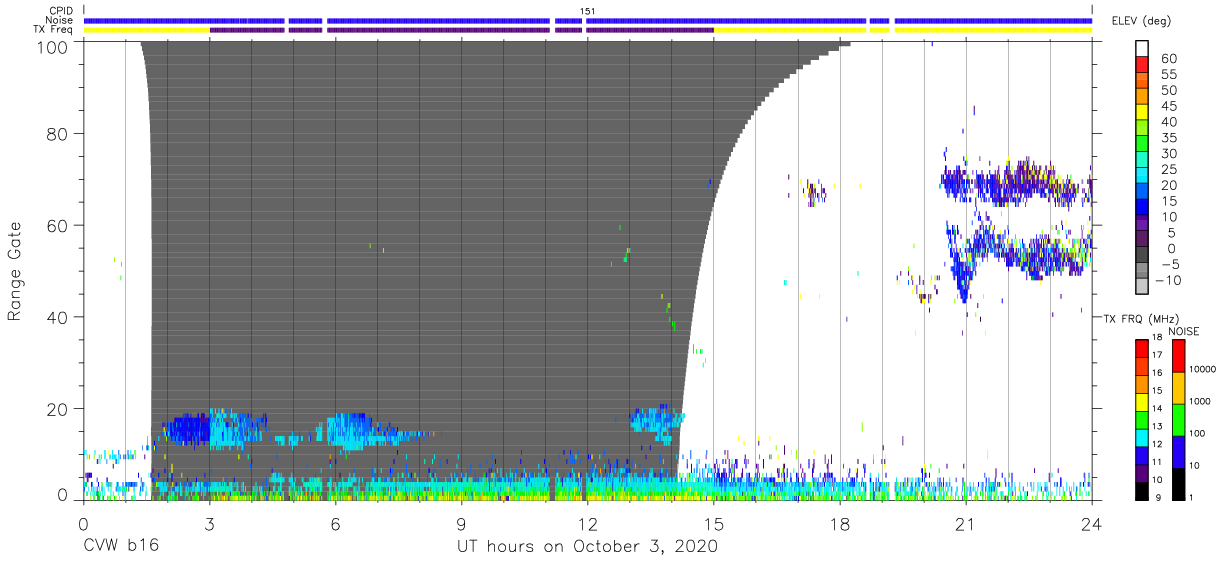Image resolution: width=1228 pixels, height=567 pixels.
Task: Click the 12 tick on UT hours axis
Action: [x=588, y=524]
